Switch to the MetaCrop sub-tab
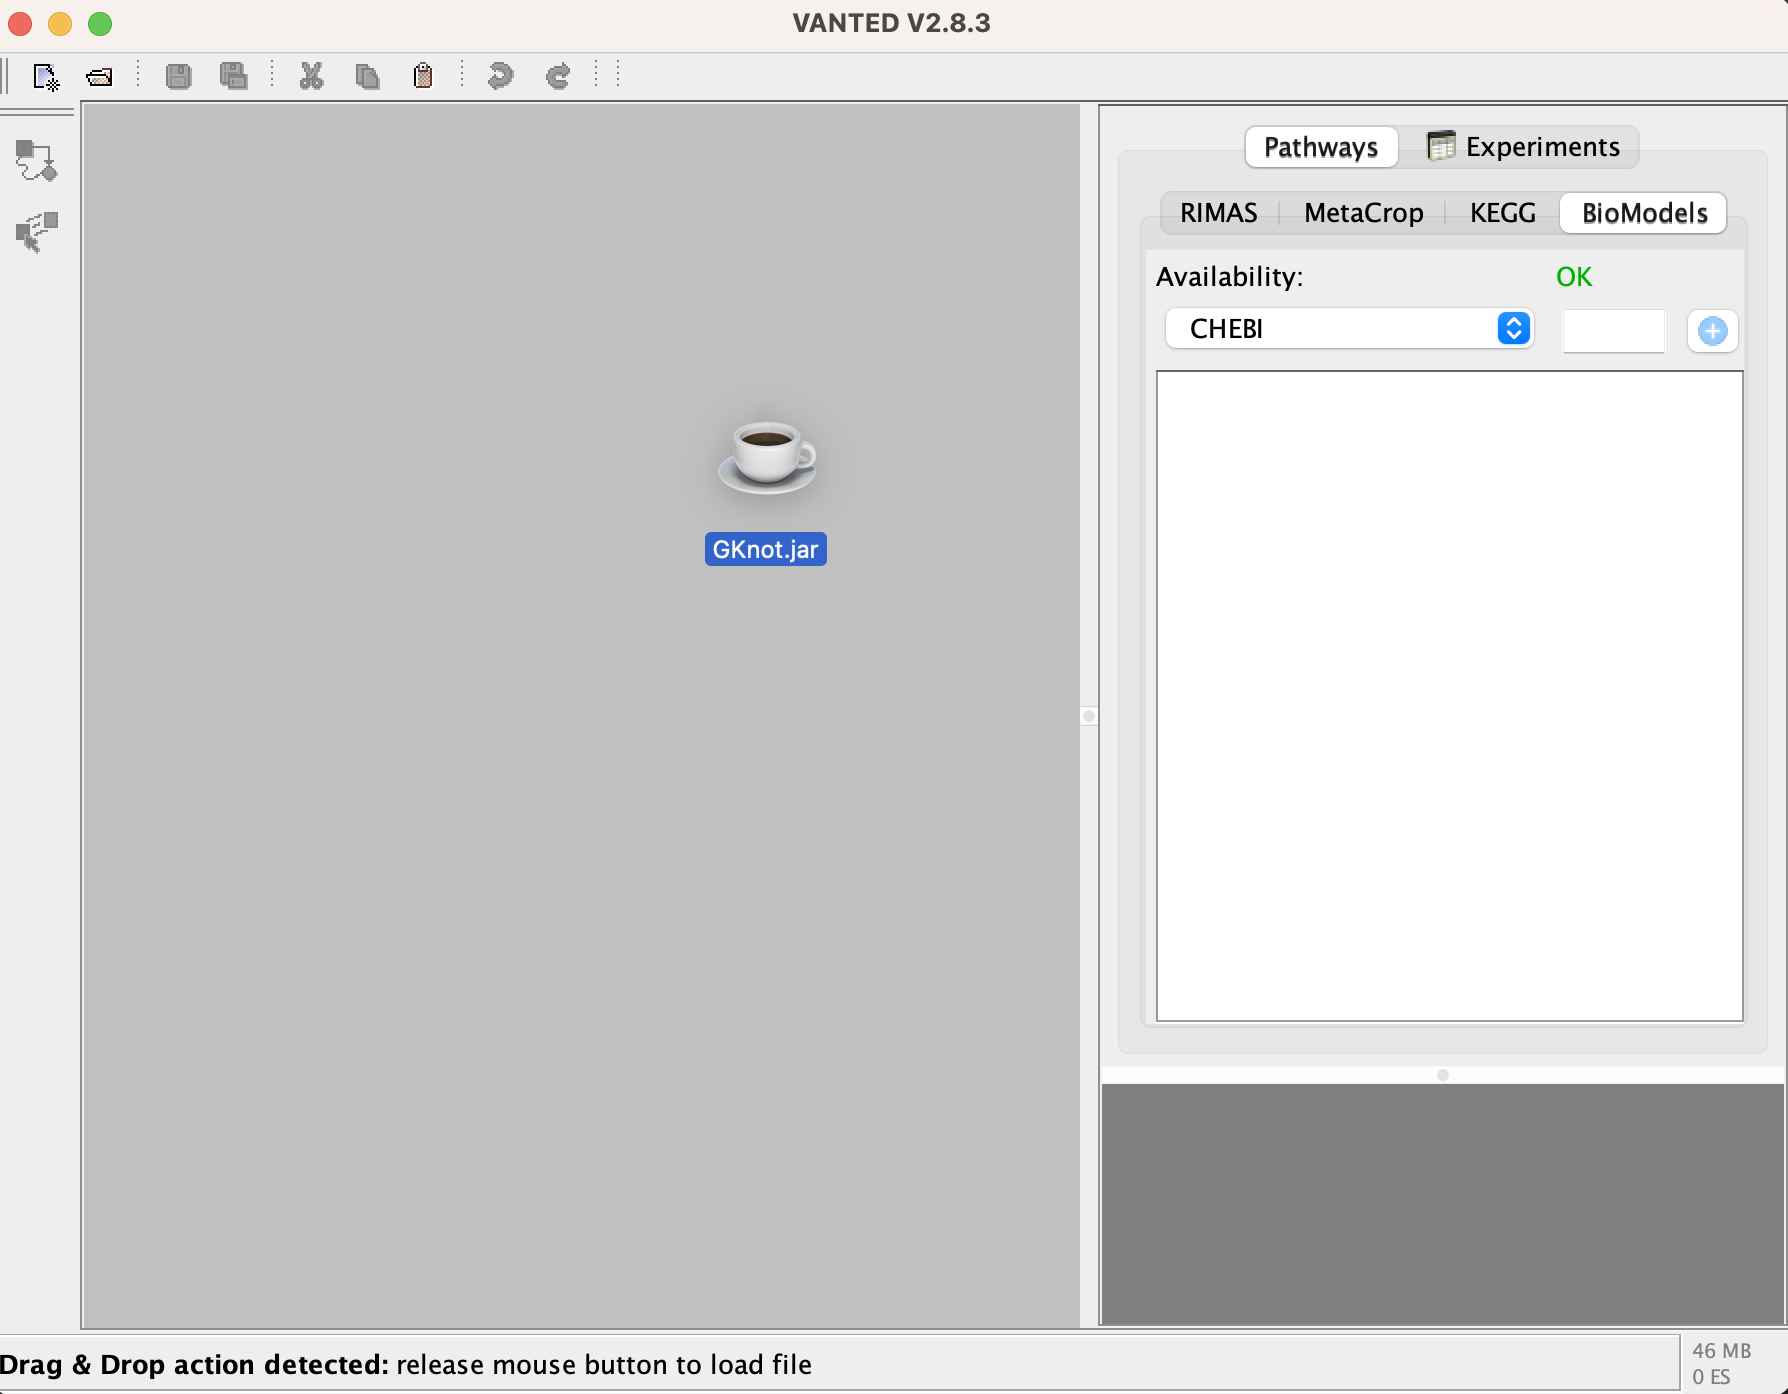The width and height of the screenshot is (1788, 1394). (1363, 213)
